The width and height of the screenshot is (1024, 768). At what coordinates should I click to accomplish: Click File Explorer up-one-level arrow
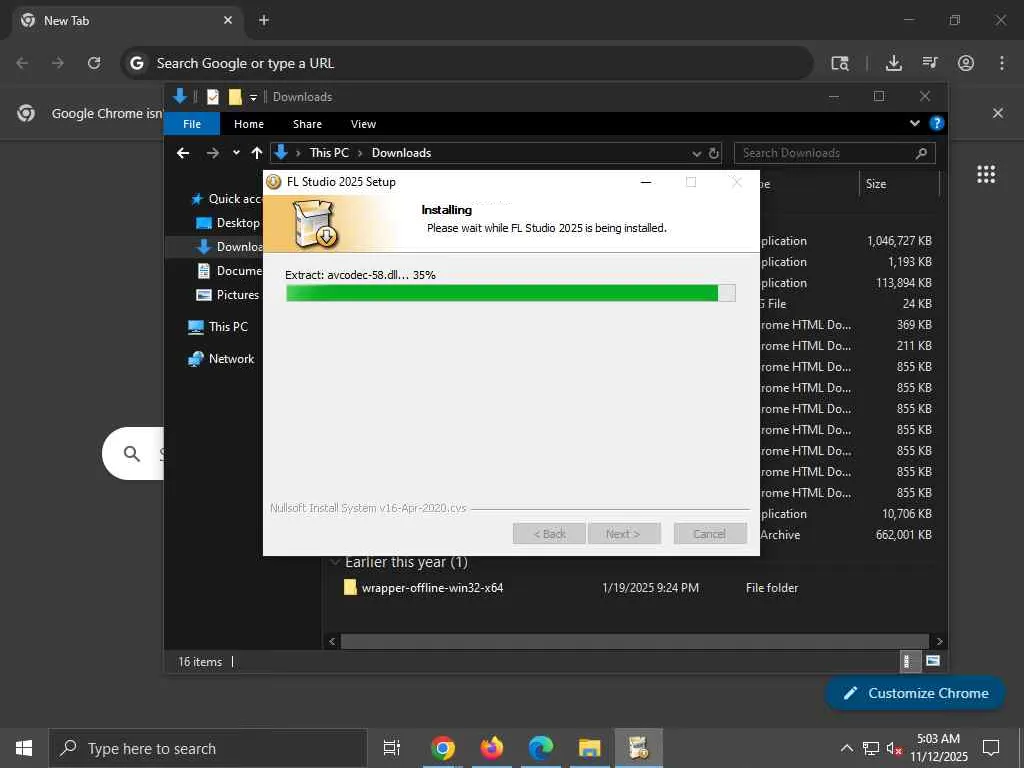(257, 153)
